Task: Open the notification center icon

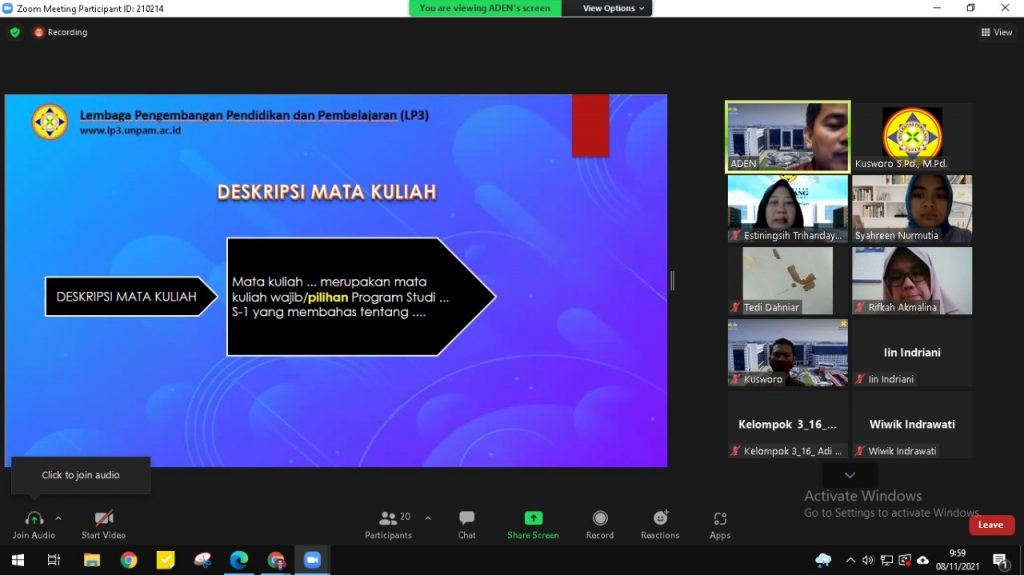Action: (1000, 560)
